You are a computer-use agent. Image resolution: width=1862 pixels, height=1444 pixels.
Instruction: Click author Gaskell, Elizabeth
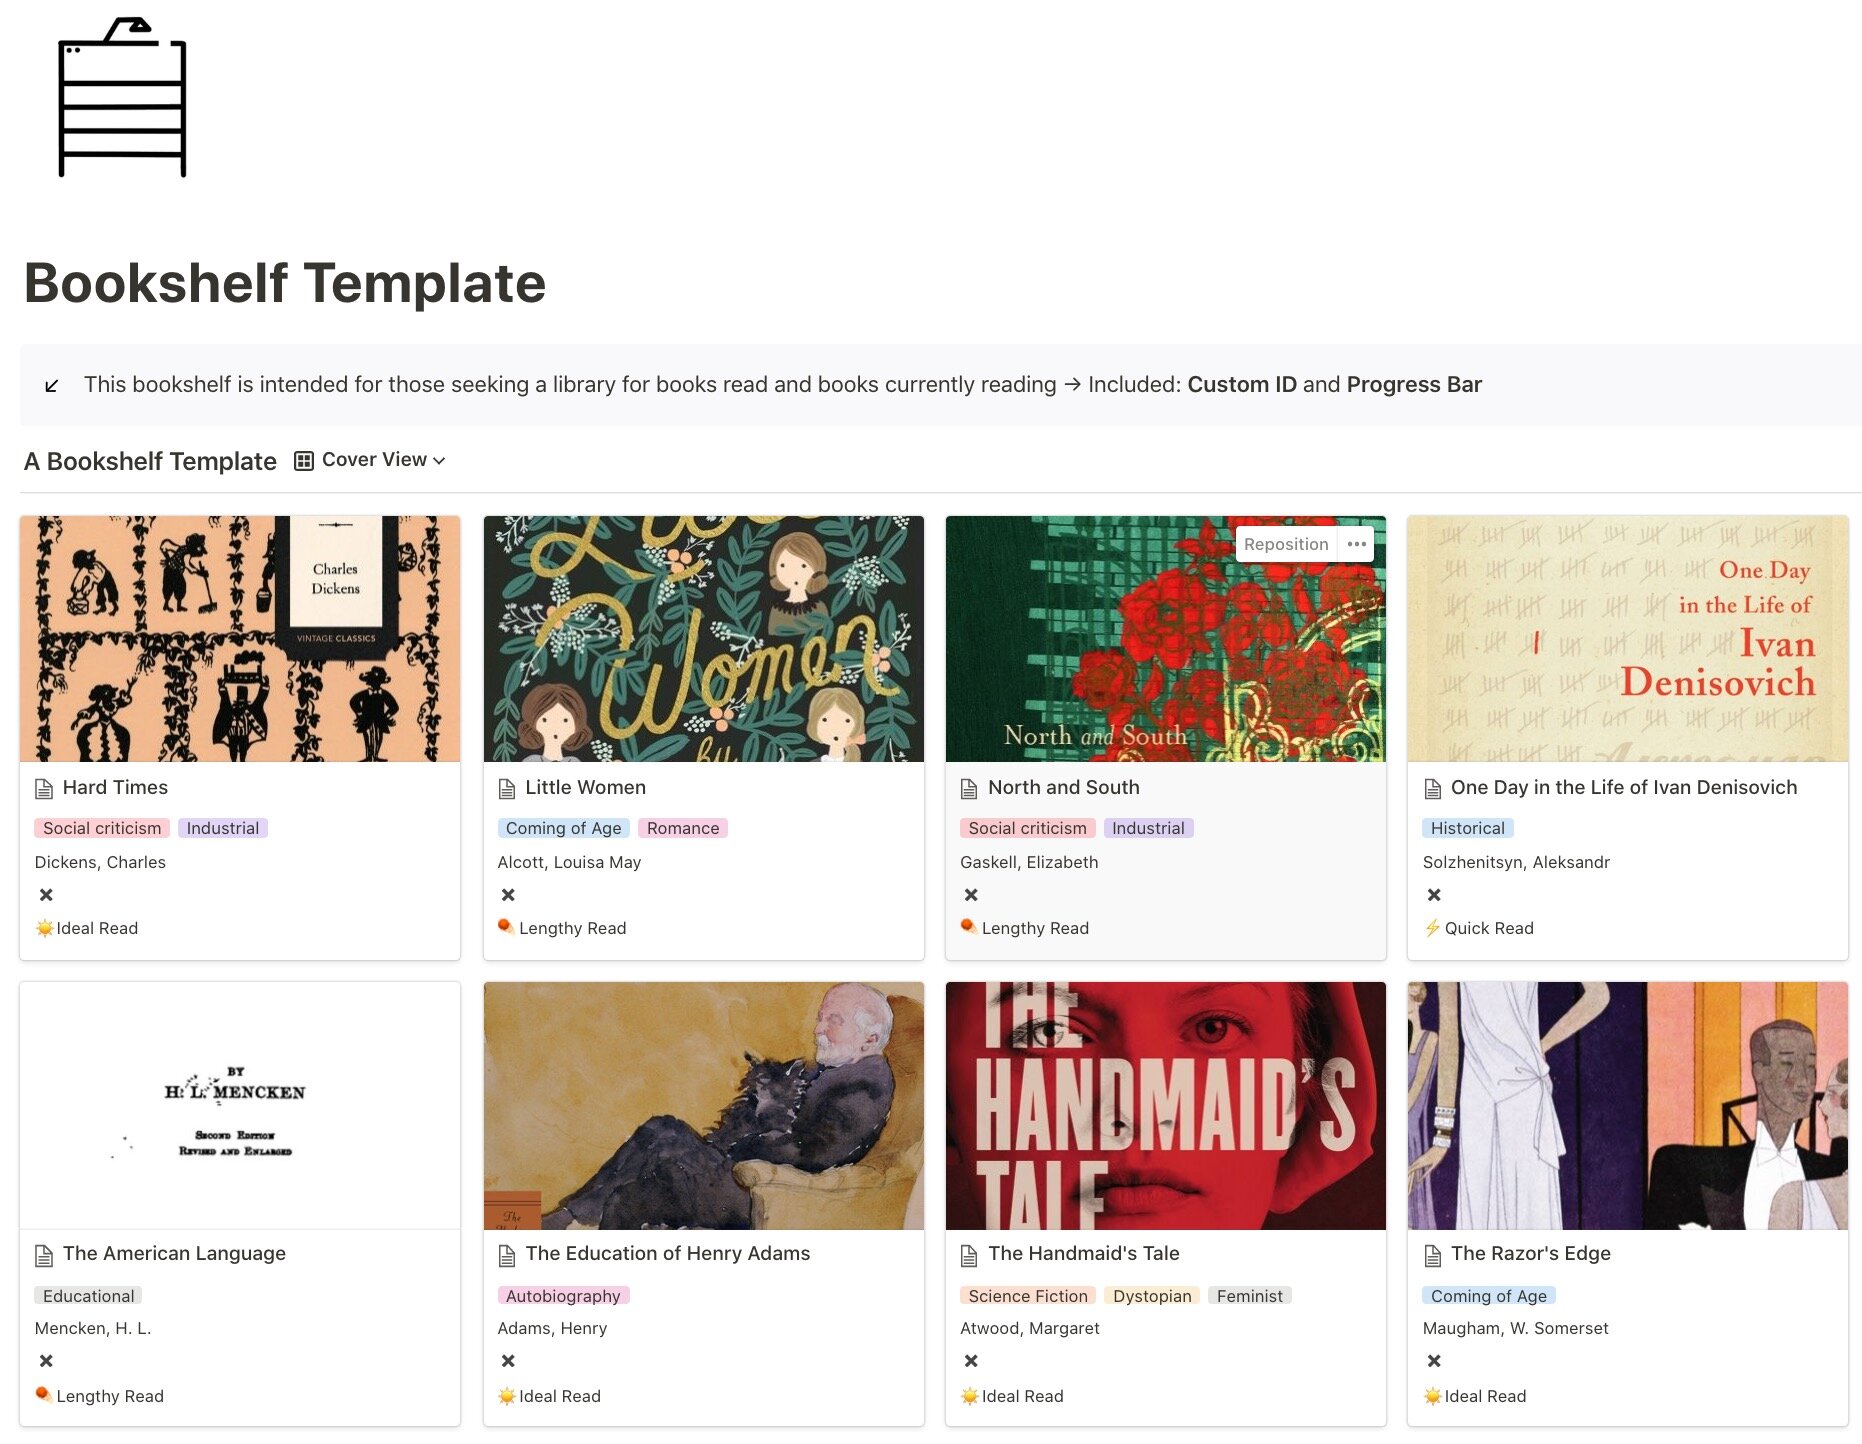(x=1029, y=862)
